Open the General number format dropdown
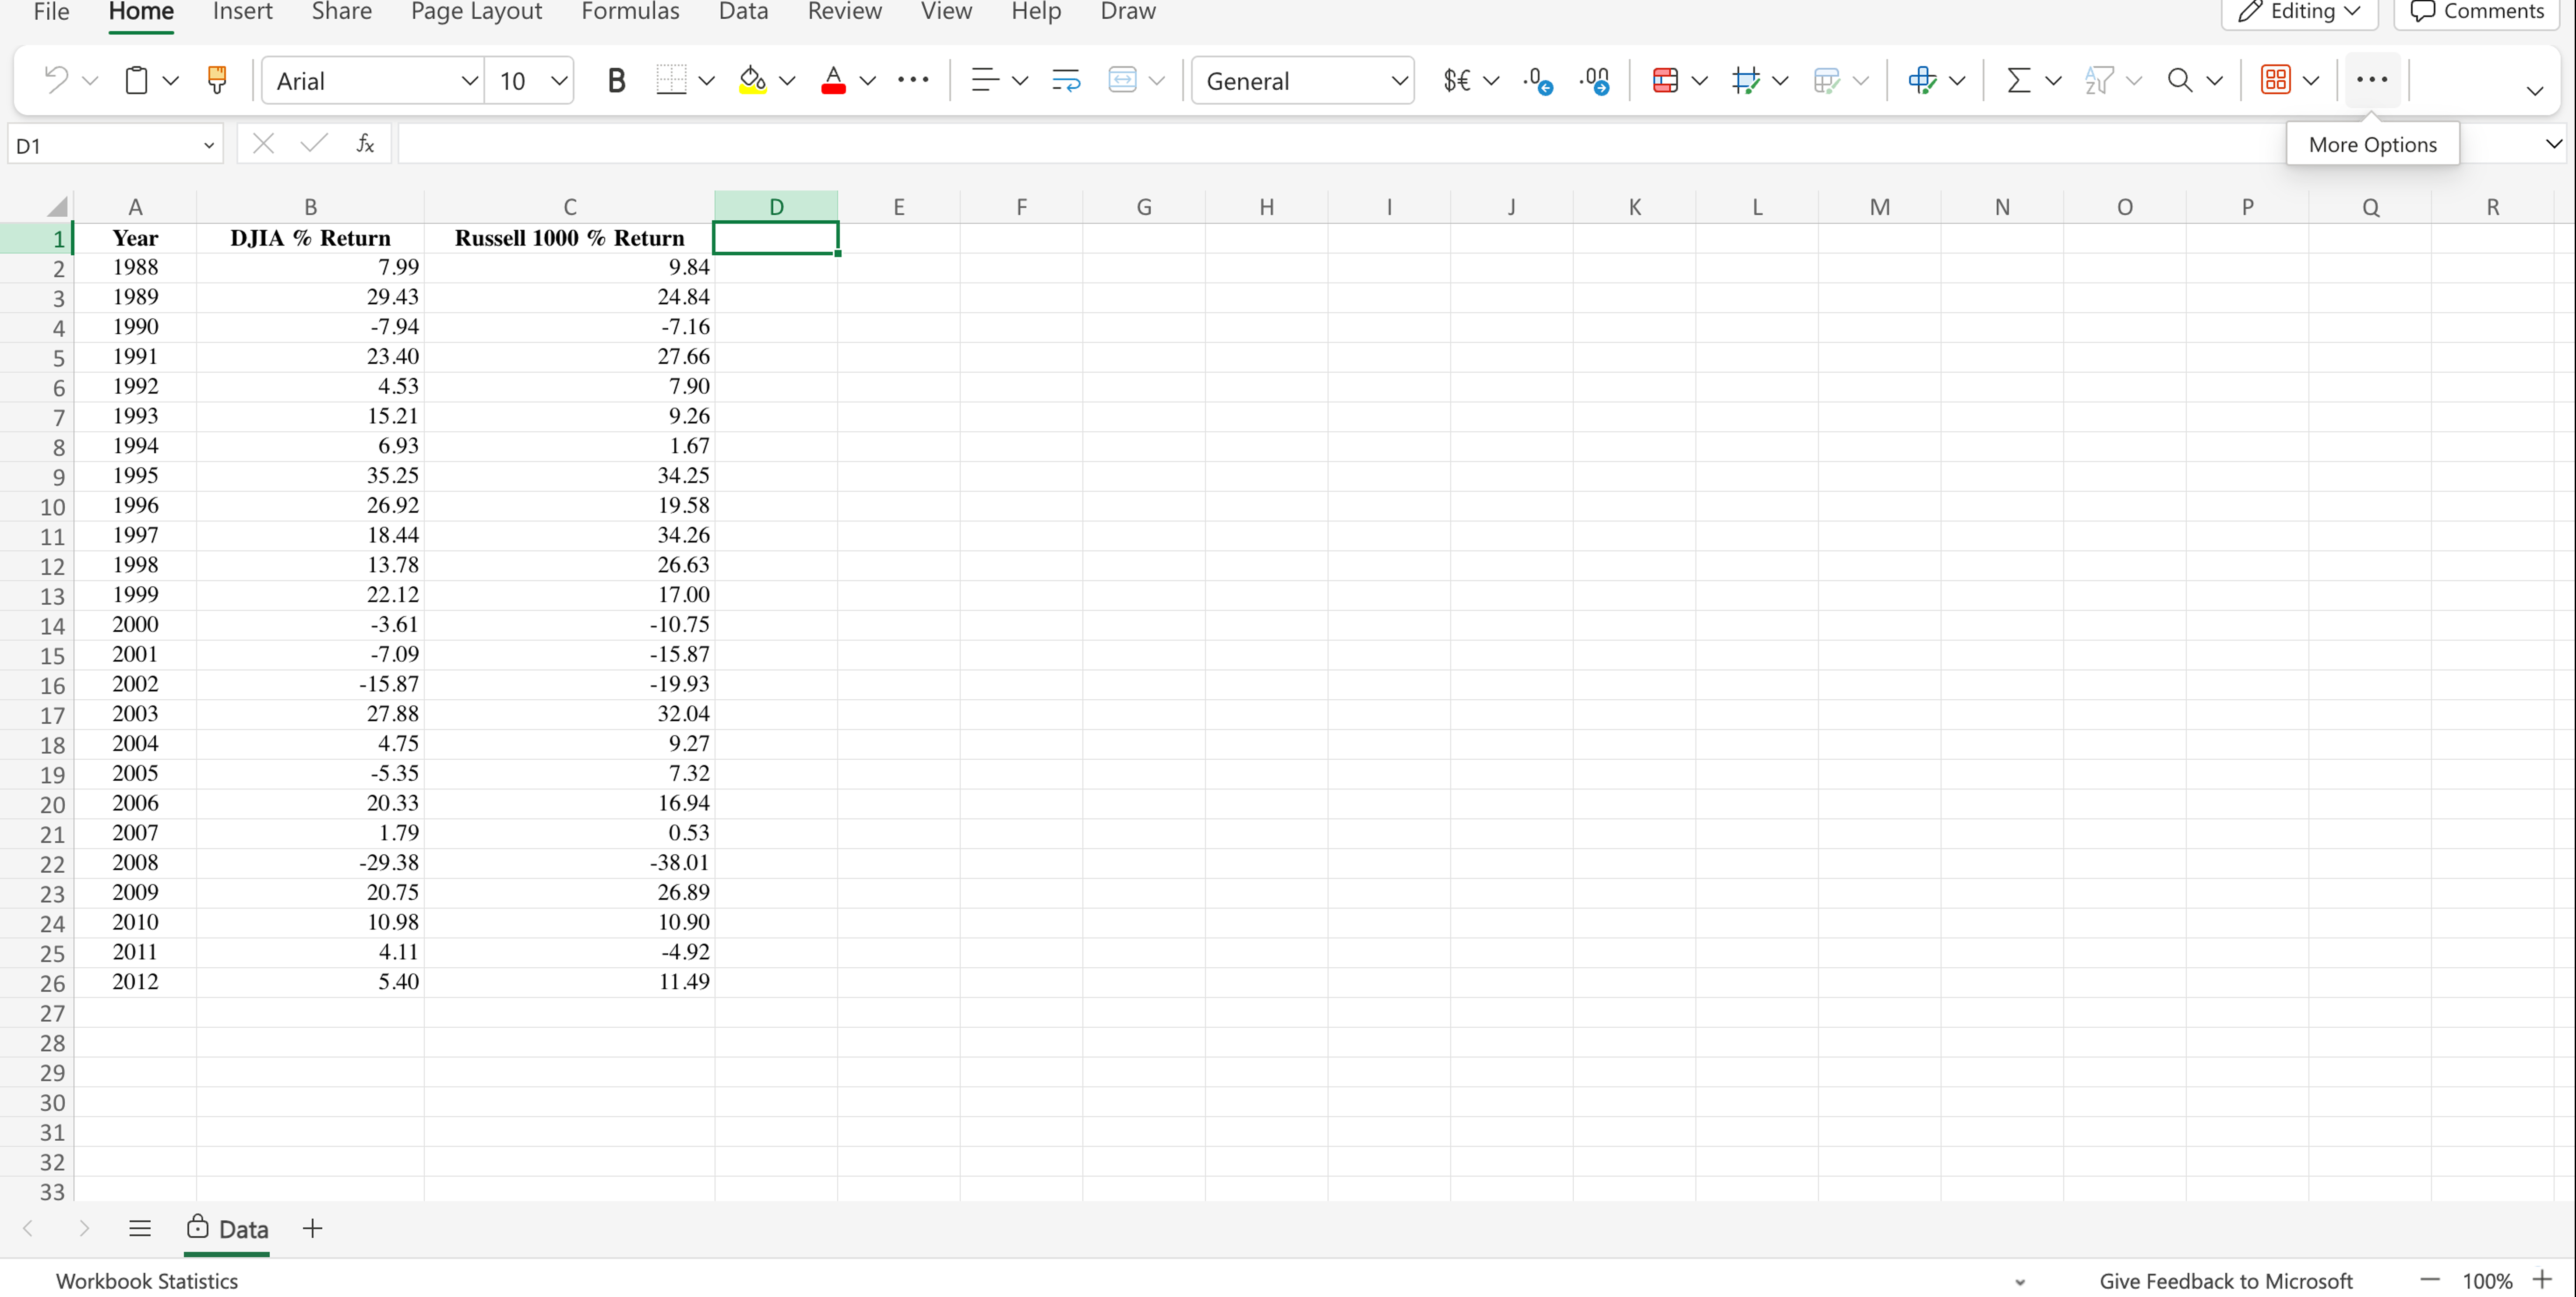Viewport: 2576px width, 1297px height. click(1399, 81)
